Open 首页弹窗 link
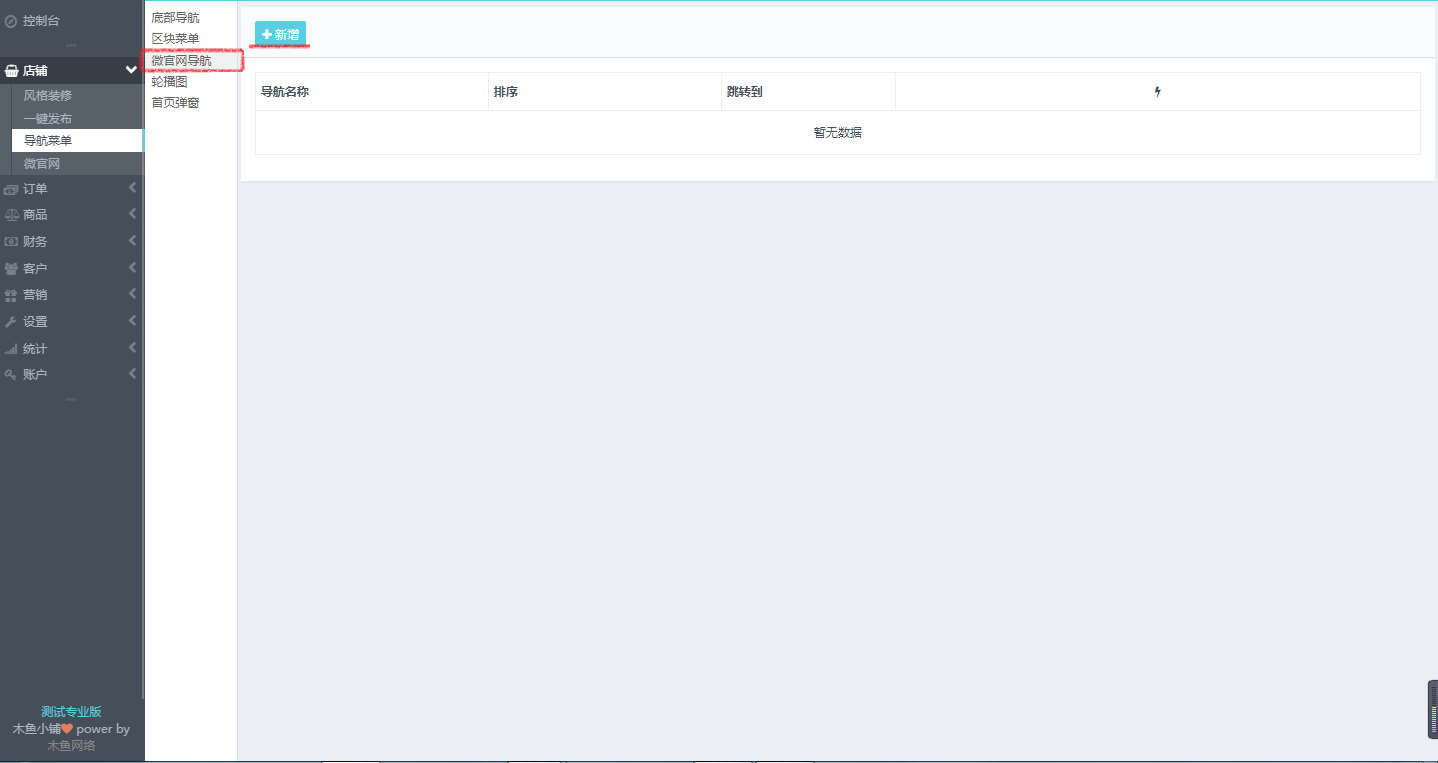The height and width of the screenshot is (763, 1438). click(175, 103)
